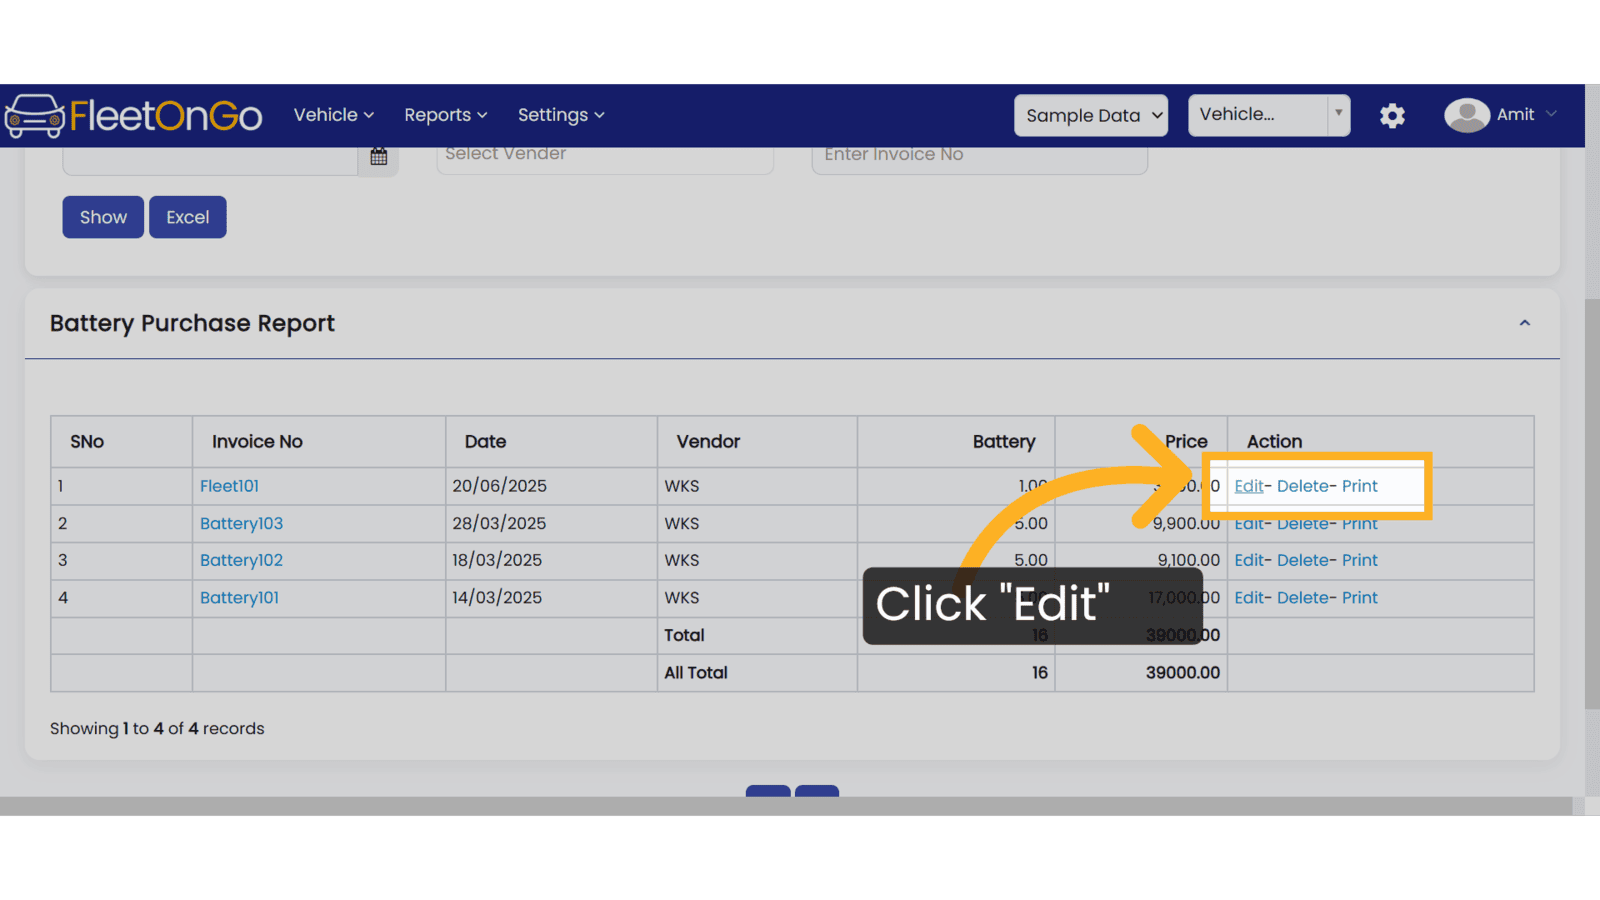Open the Vehicle selector combo box
The width and height of the screenshot is (1600, 900).
[1269, 115]
